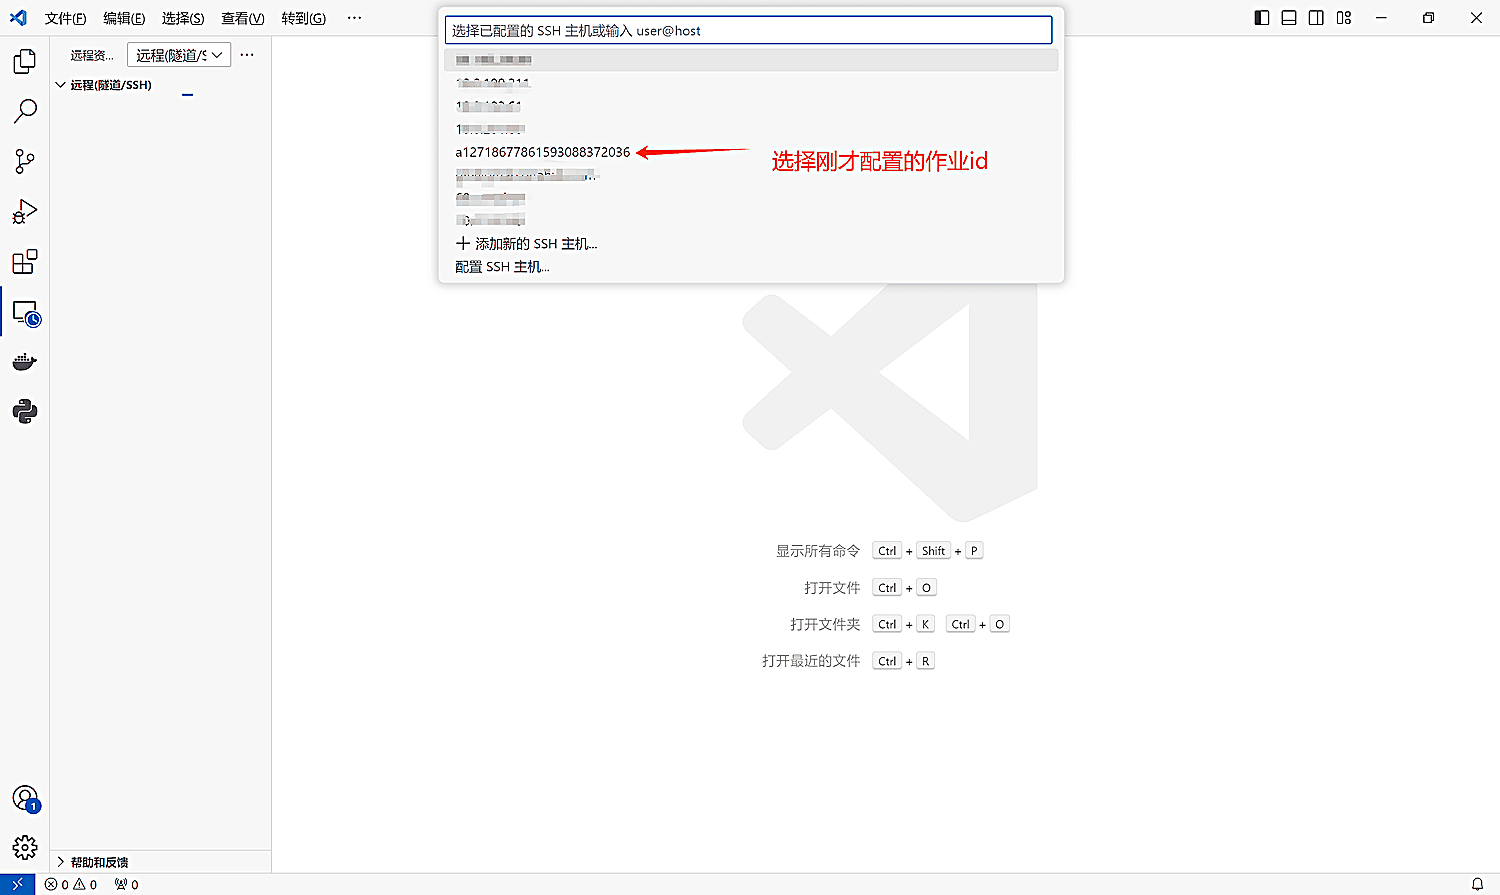Click the forwarded ports status item
Screen dimensions: 1500x895
[x=127, y=884]
